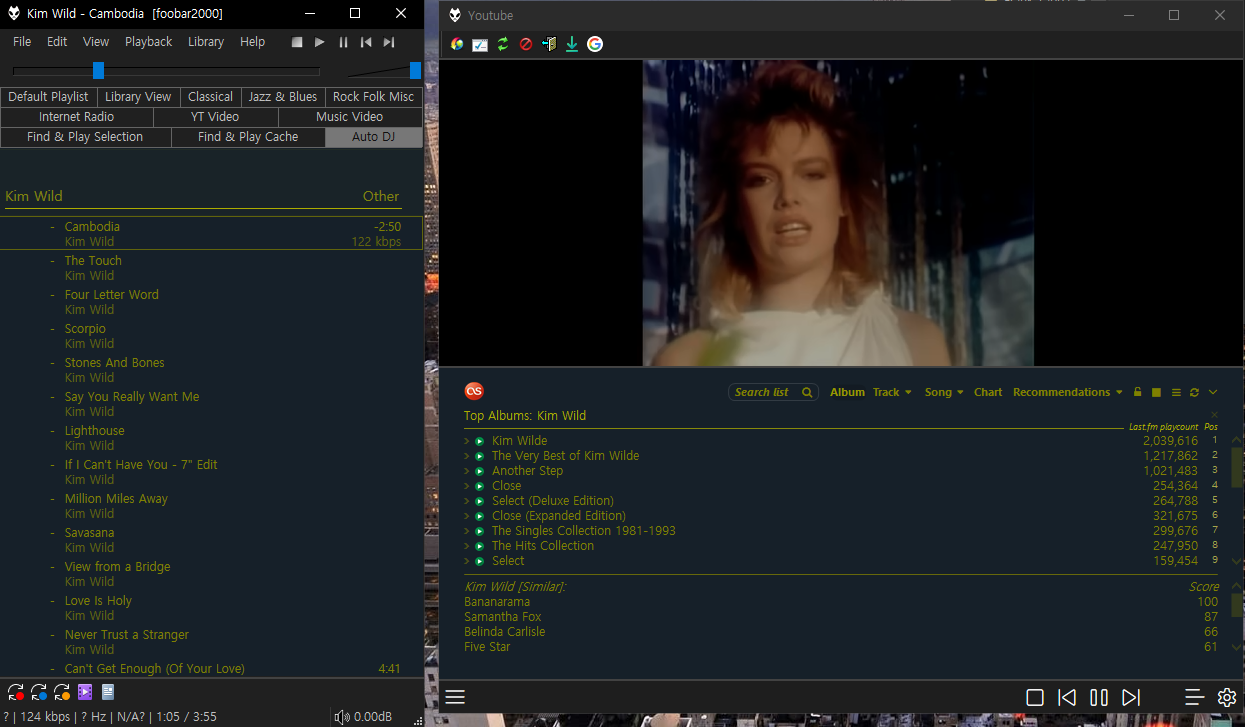Image resolution: width=1245 pixels, height=727 pixels.
Task: Expand 'The Very Best of Kim Wilde' row arrow
Action: click(467, 456)
